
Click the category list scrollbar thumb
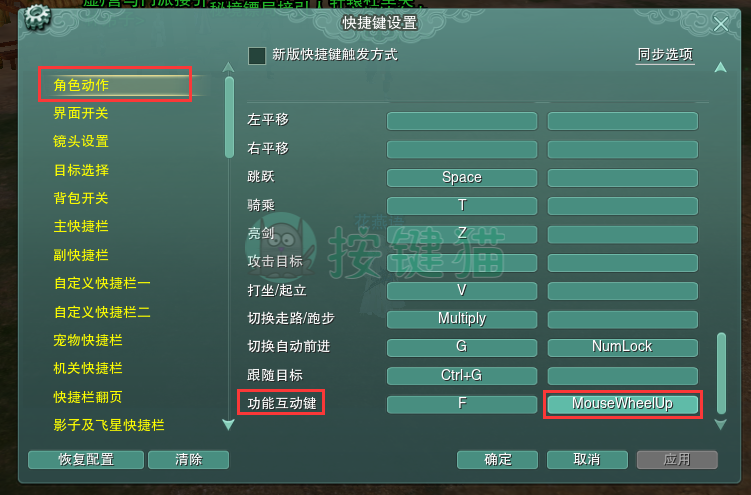coord(229,117)
